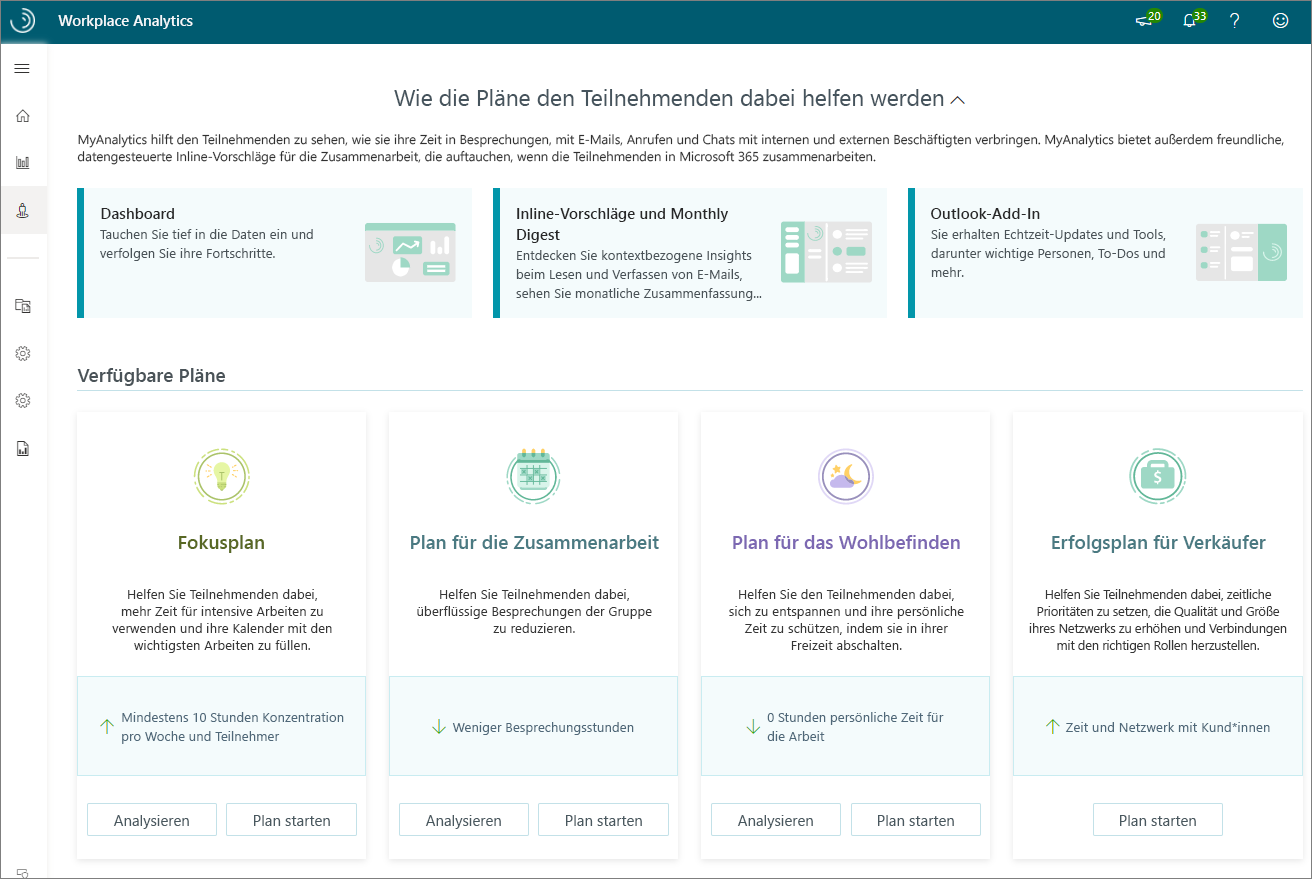The width and height of the screenshot is (1312, 879).
Task: Click the Dashboard card illustration
Action: pyautogui.click(x=410, y=252)
